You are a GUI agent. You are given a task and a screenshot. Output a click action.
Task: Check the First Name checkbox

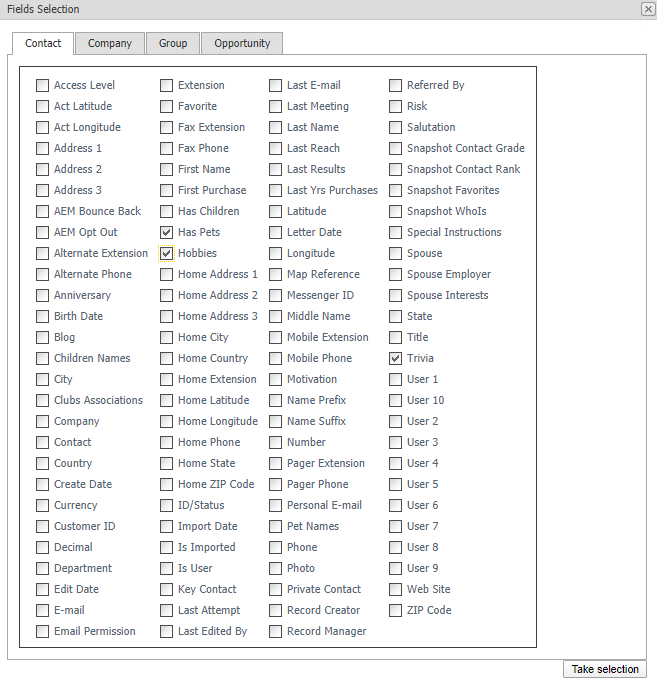coord(166,169)
